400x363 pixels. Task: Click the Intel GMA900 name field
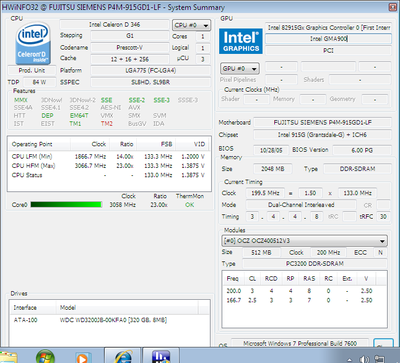(x=328, y=39)
